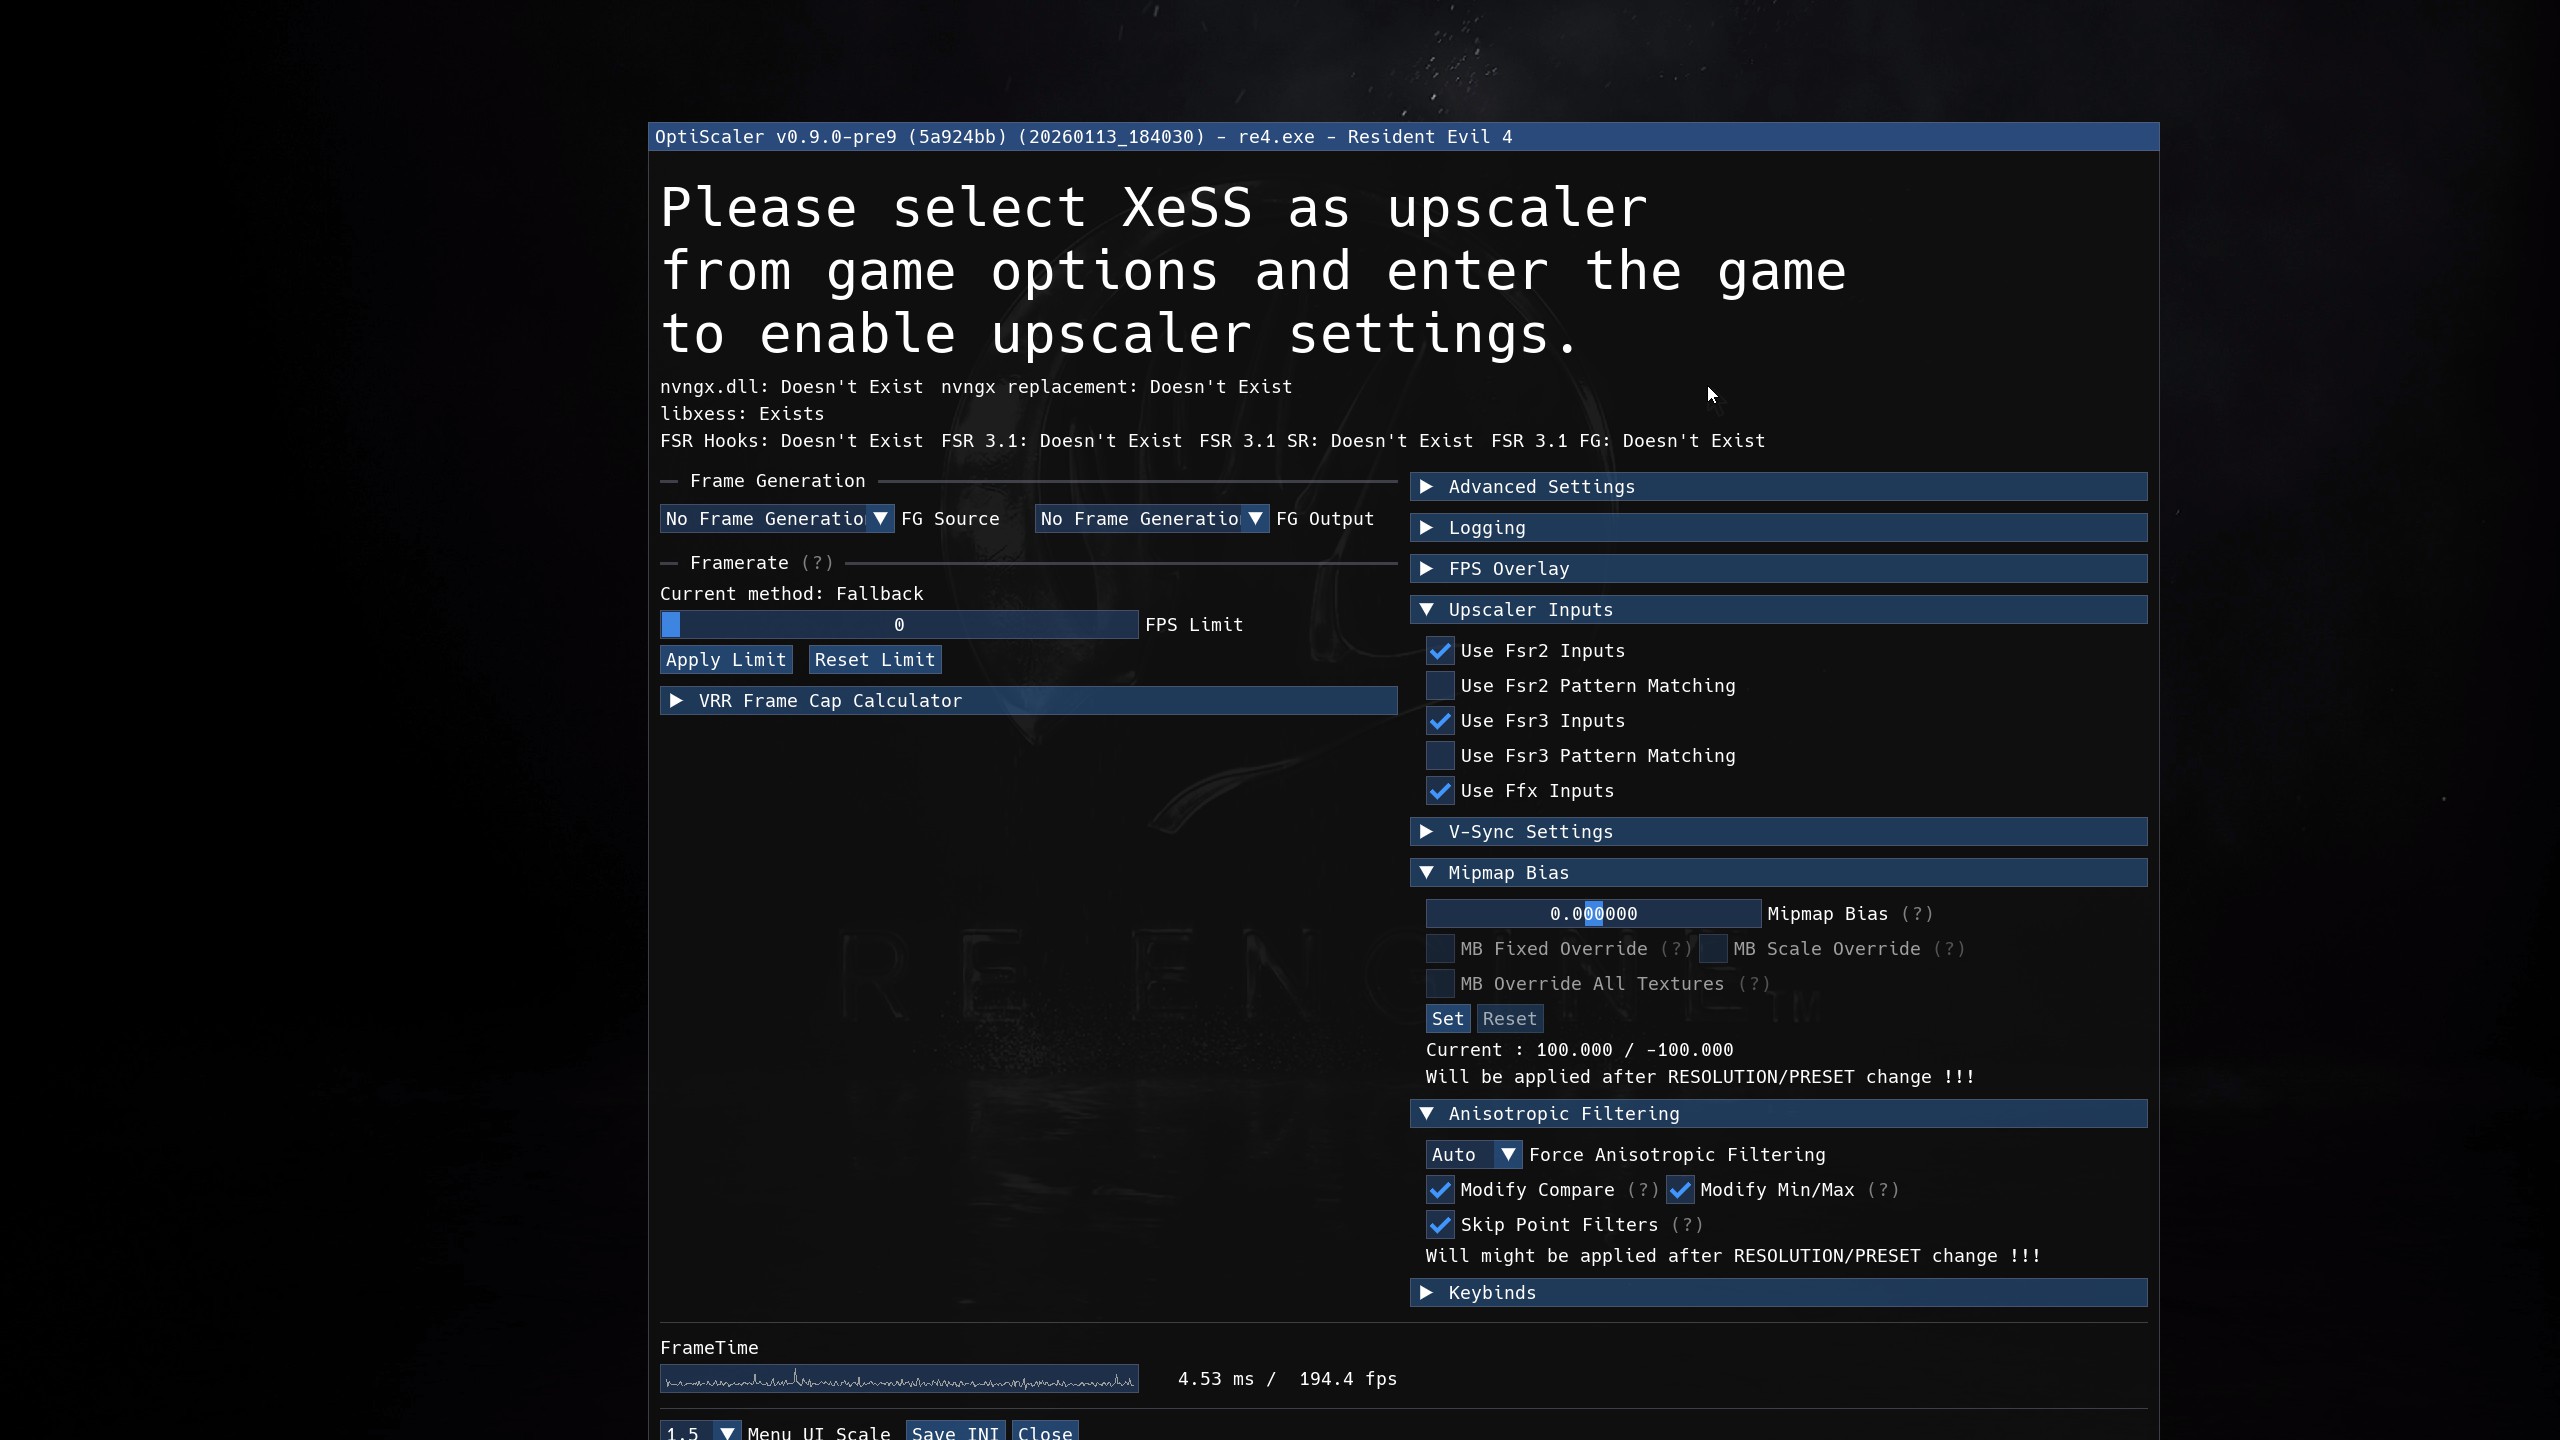The image size is (2560, 1440).
Task: Toggle the Modify Min/Max checkbox
Action: coord(1680,1190)
